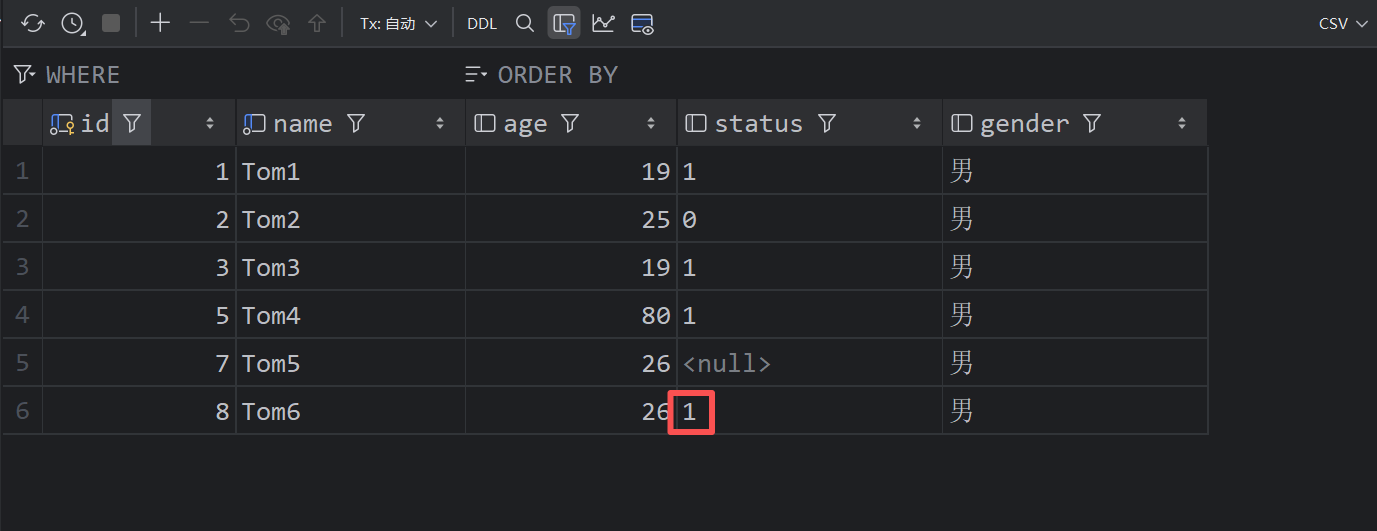Show chart view with the graph icon

pyautogui.click(x=603, y=23)
